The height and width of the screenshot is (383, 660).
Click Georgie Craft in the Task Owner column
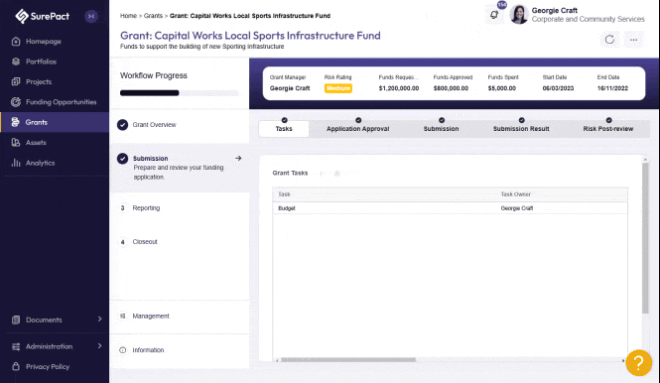[517, 208]
